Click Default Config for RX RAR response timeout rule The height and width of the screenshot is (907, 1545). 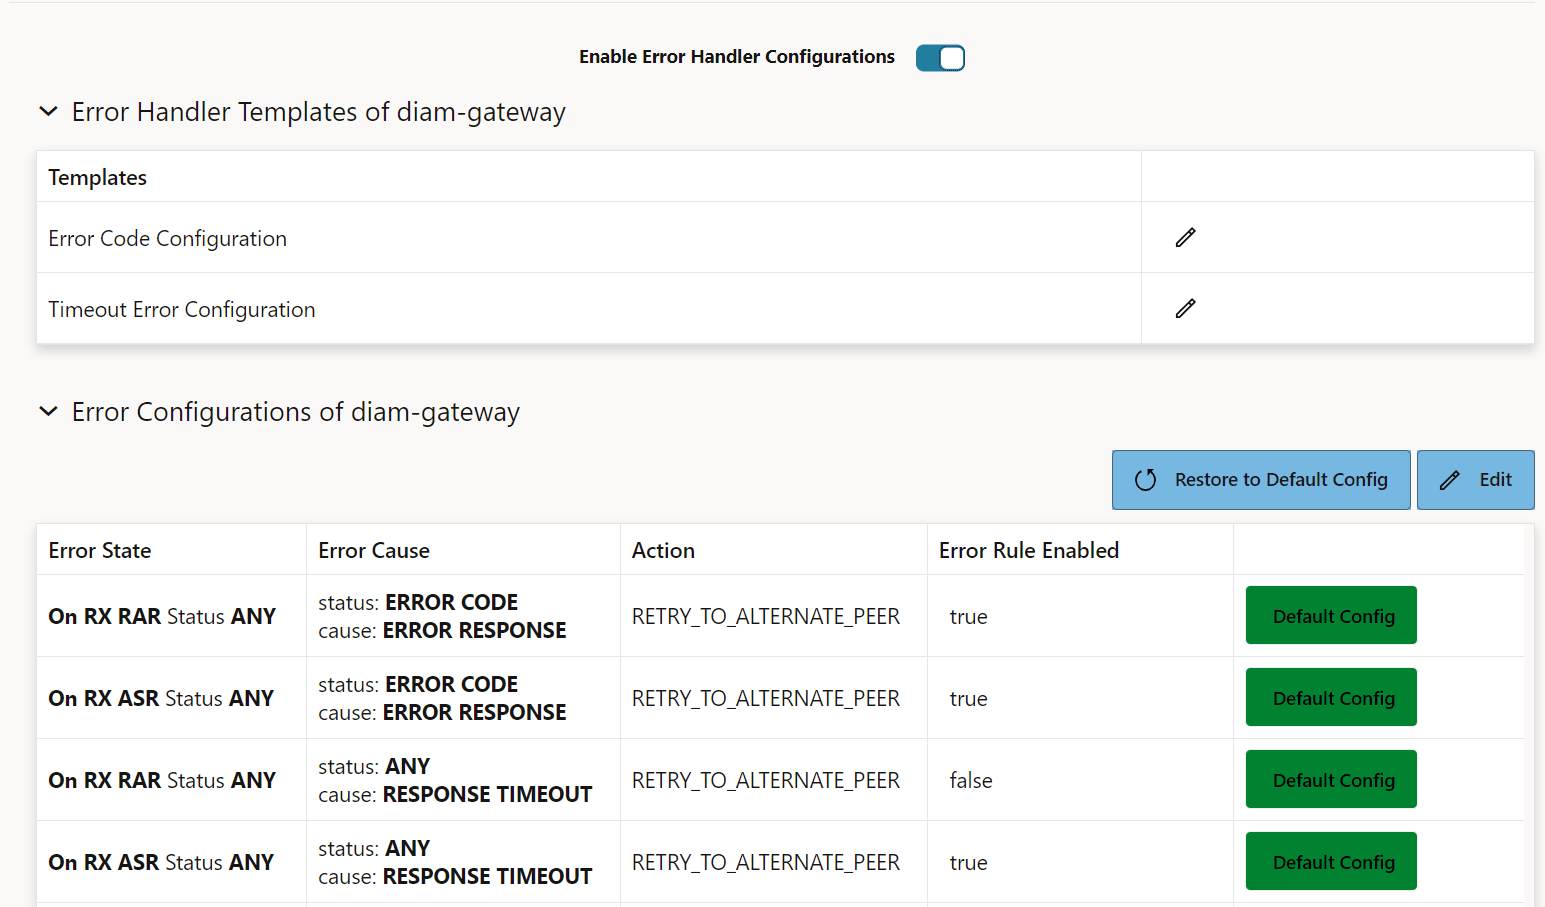[1331, 779]
